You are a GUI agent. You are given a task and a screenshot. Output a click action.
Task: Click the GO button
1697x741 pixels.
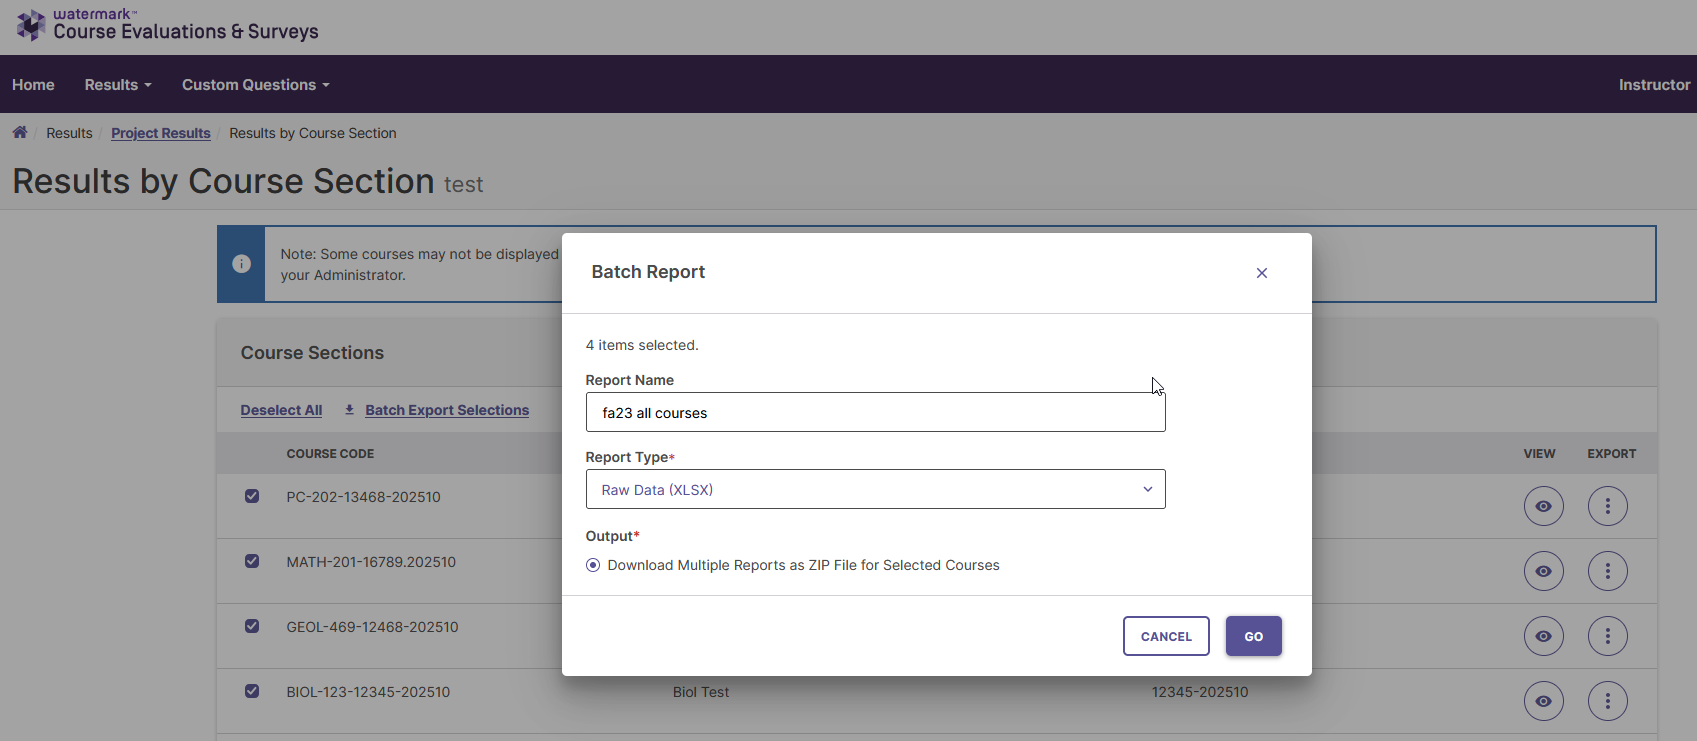click(x=1254, y=636)
